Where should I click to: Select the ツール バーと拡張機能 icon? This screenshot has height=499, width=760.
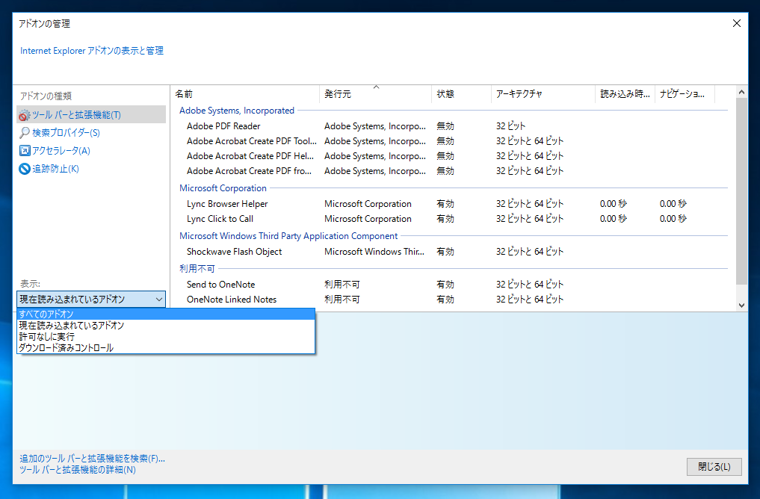coord(25,115)
